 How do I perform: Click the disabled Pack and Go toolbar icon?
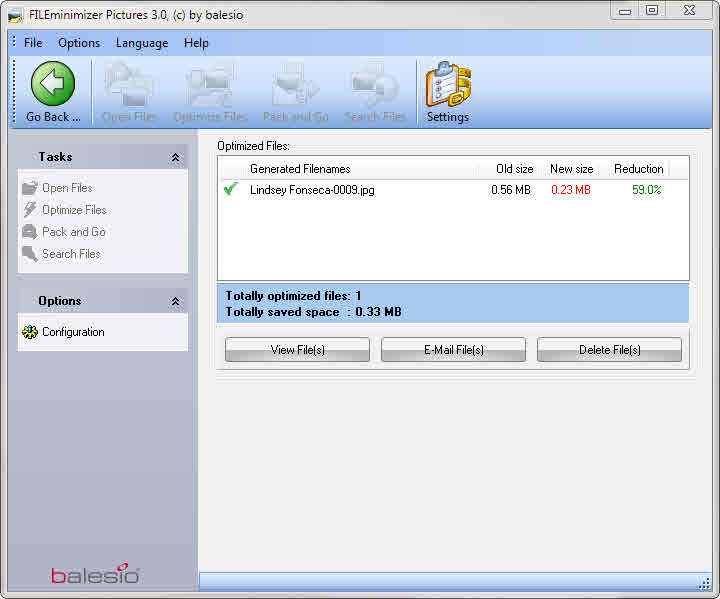[295, 85]
